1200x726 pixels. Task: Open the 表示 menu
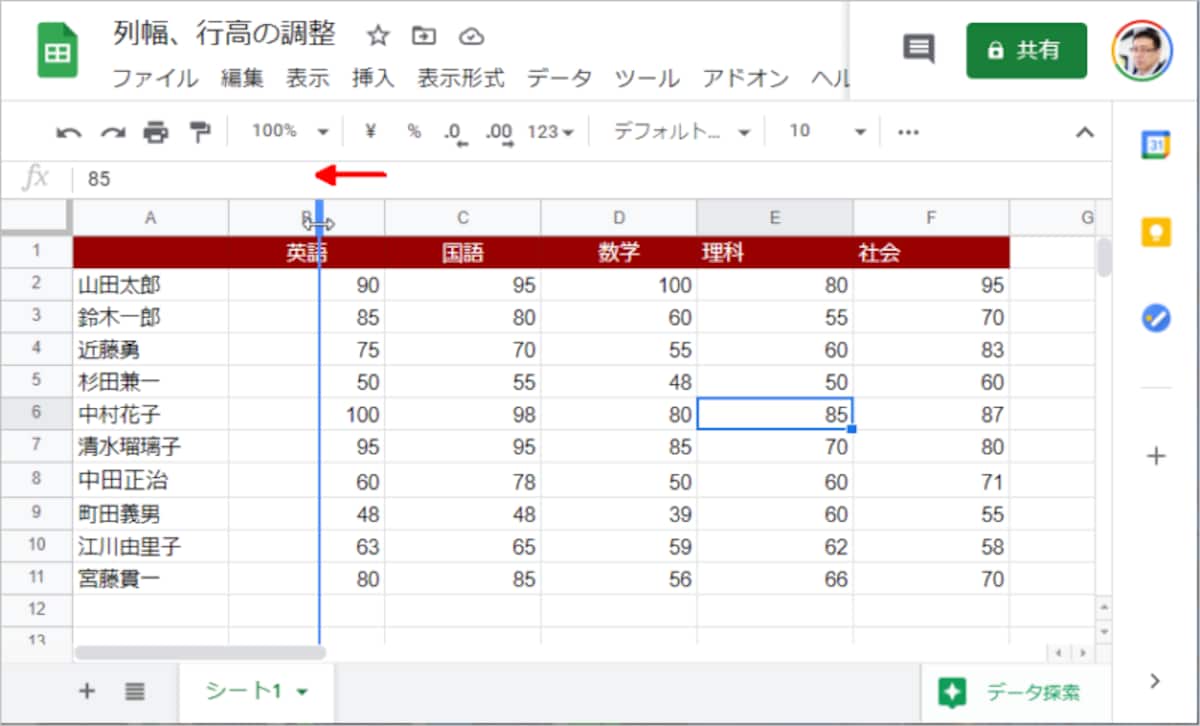click(308, 78)
